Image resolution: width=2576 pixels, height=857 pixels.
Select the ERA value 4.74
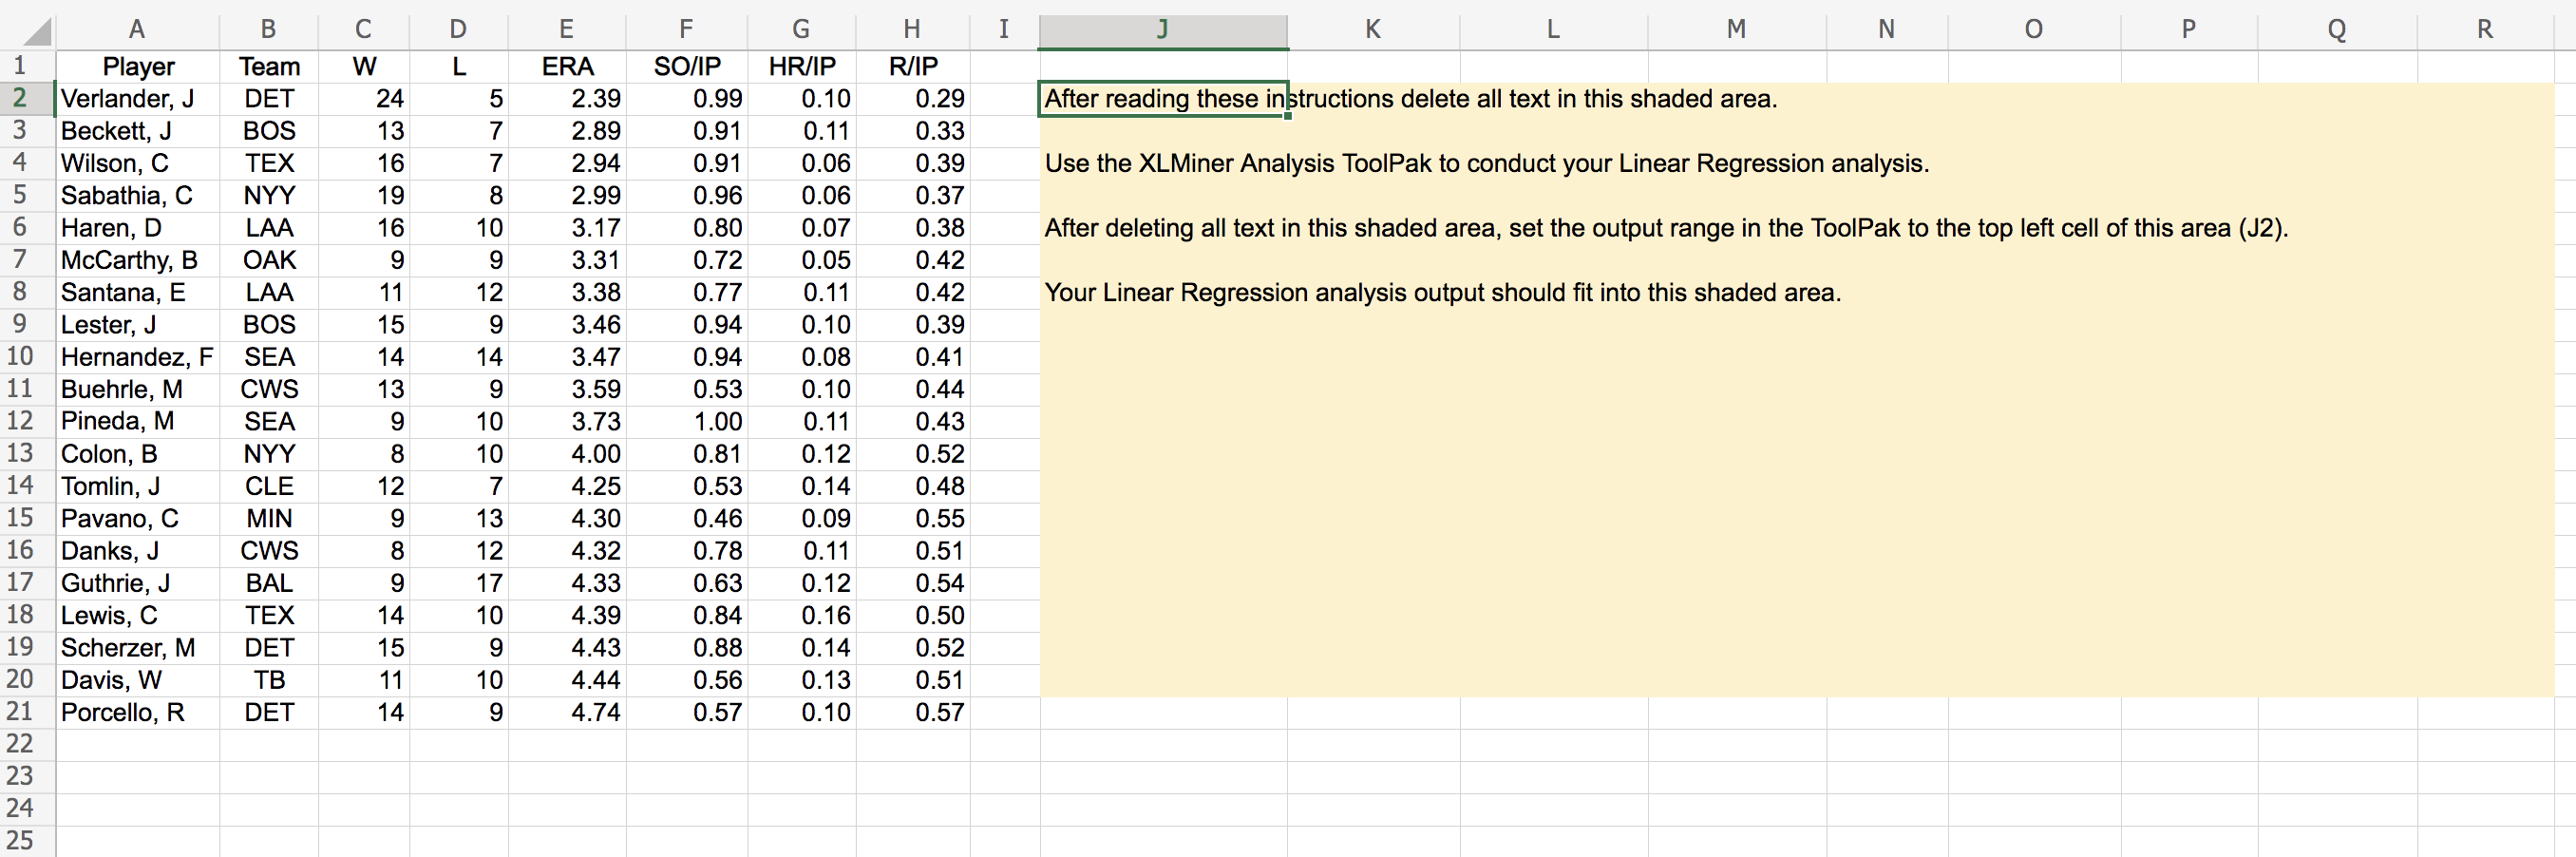(567, 712)
